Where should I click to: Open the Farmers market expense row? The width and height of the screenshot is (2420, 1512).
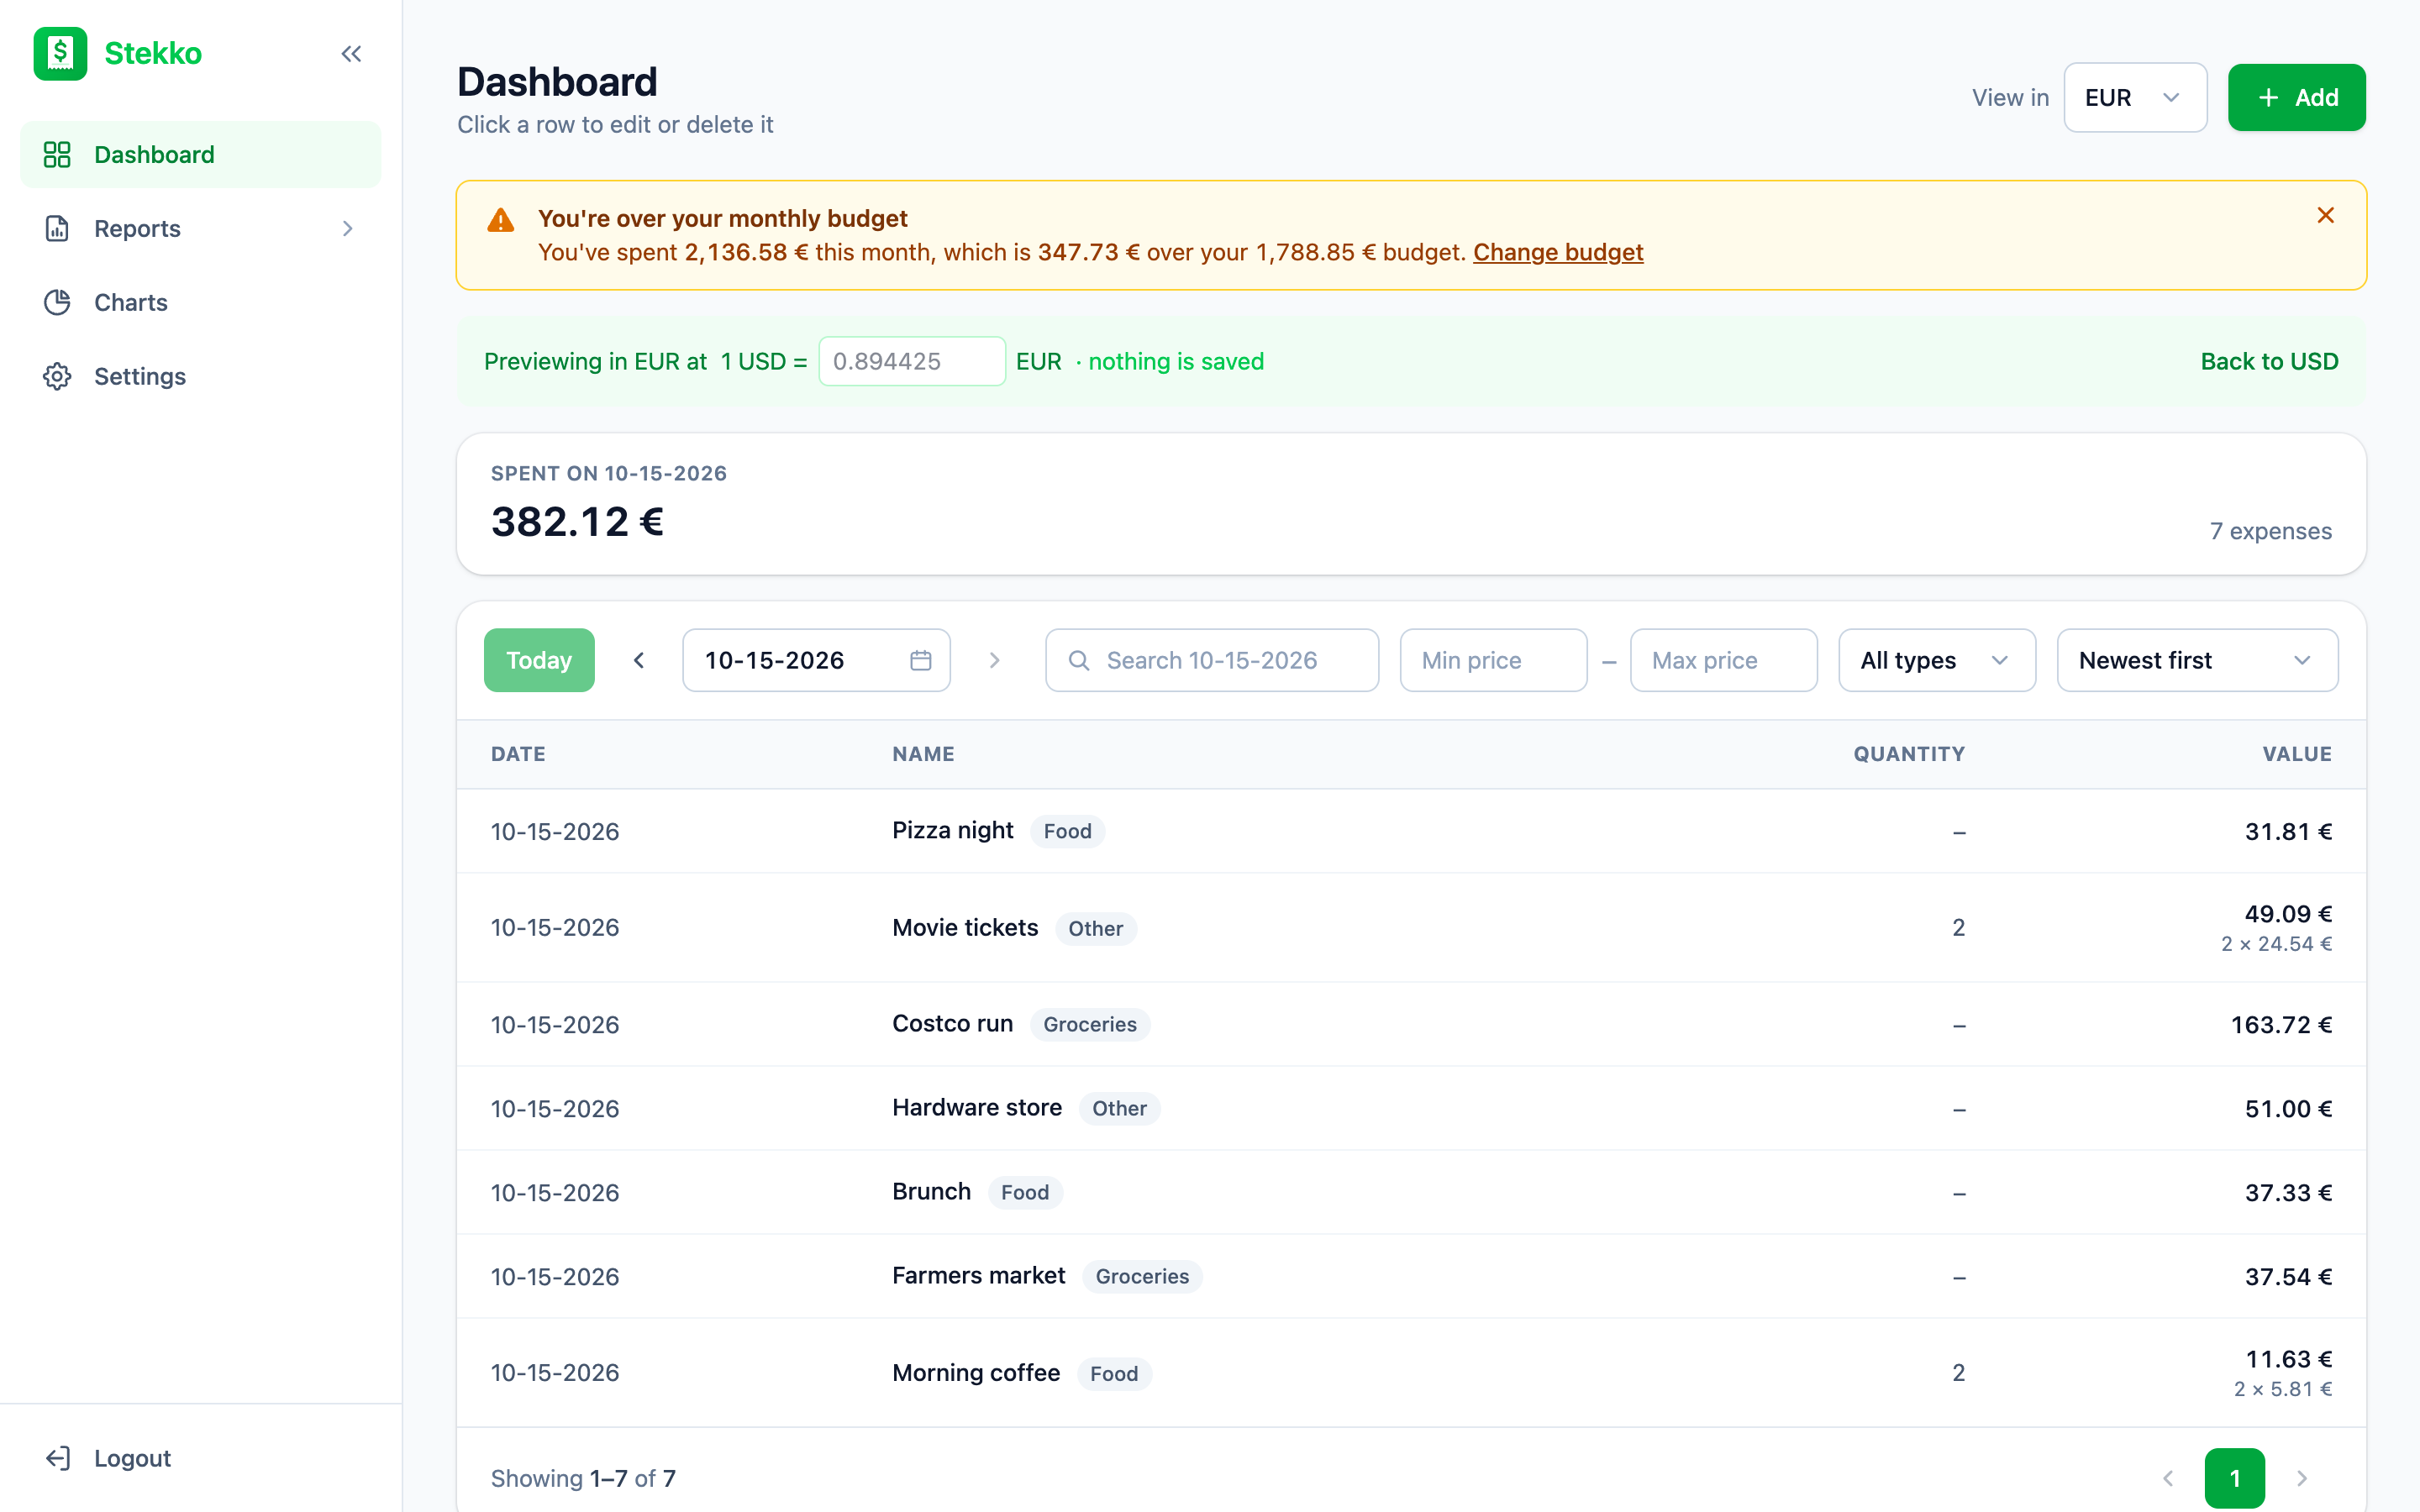pyautogui.click(x=1411, y=1276)
